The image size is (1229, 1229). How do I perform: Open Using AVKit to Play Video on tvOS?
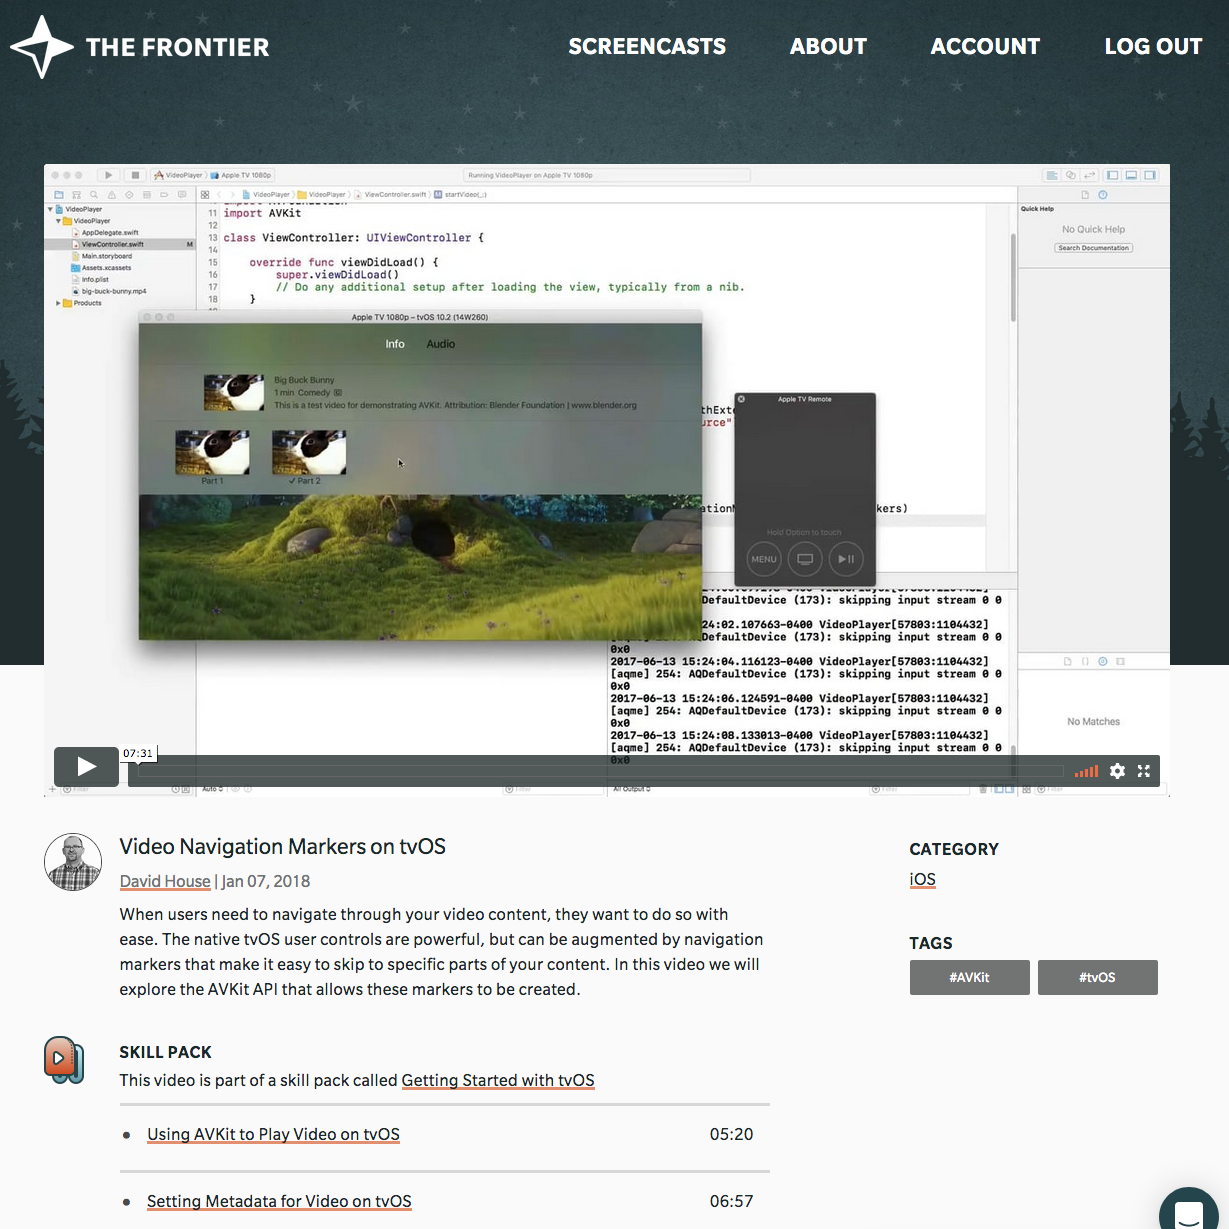[273, 1134]
